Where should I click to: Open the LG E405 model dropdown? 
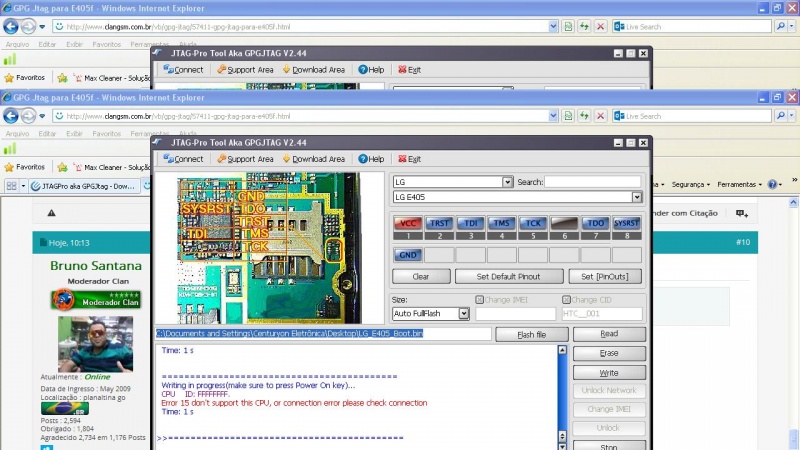[x=637, y=197]
